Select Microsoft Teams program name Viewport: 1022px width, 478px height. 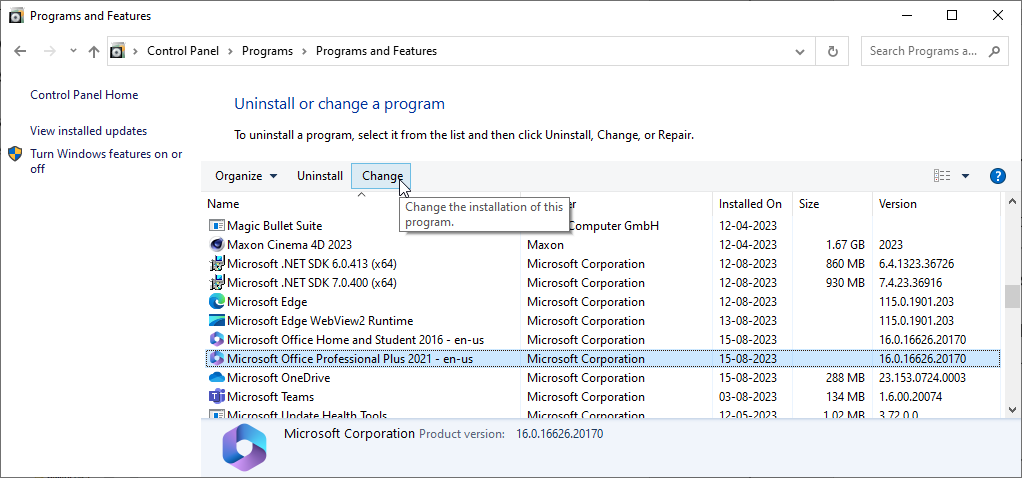click(270, 396)
